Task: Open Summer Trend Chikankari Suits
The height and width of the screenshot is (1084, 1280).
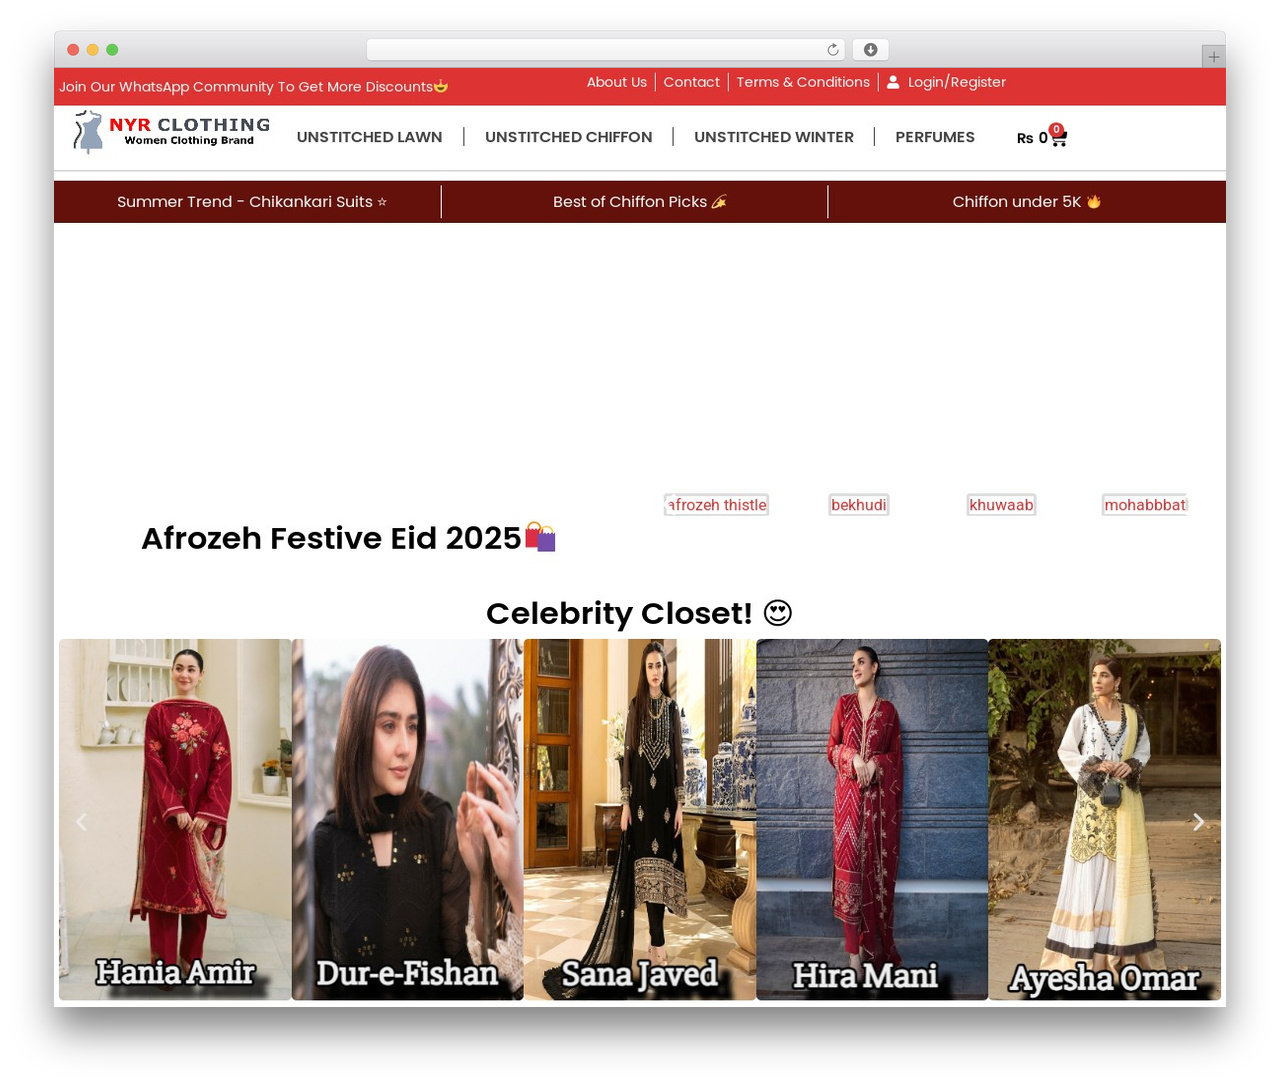Action: point(252,202)
